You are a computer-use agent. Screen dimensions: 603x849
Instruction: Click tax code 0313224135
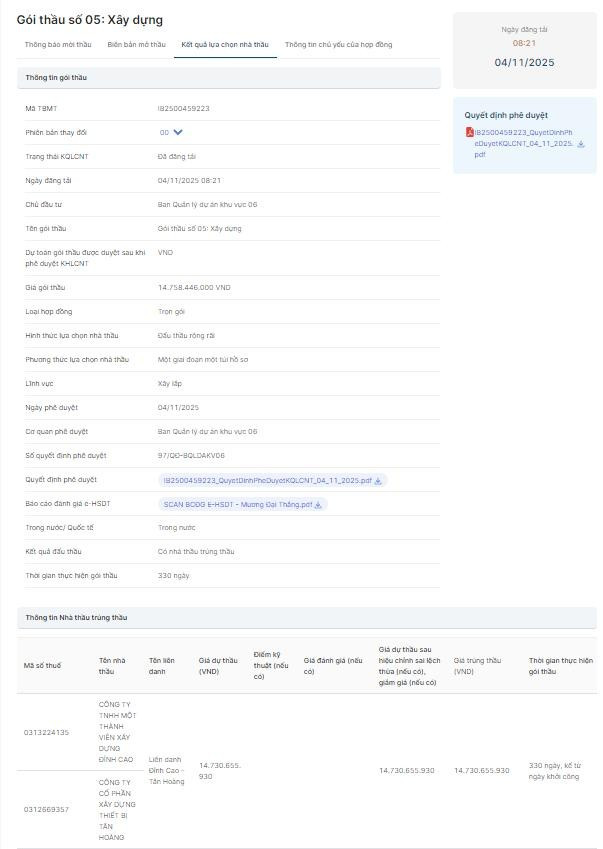click(46, 733)
